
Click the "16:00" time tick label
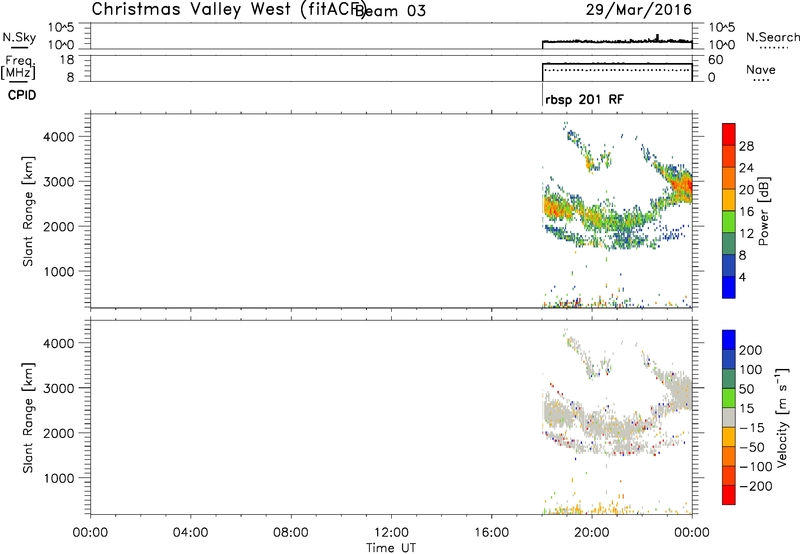tap(491, 532)
